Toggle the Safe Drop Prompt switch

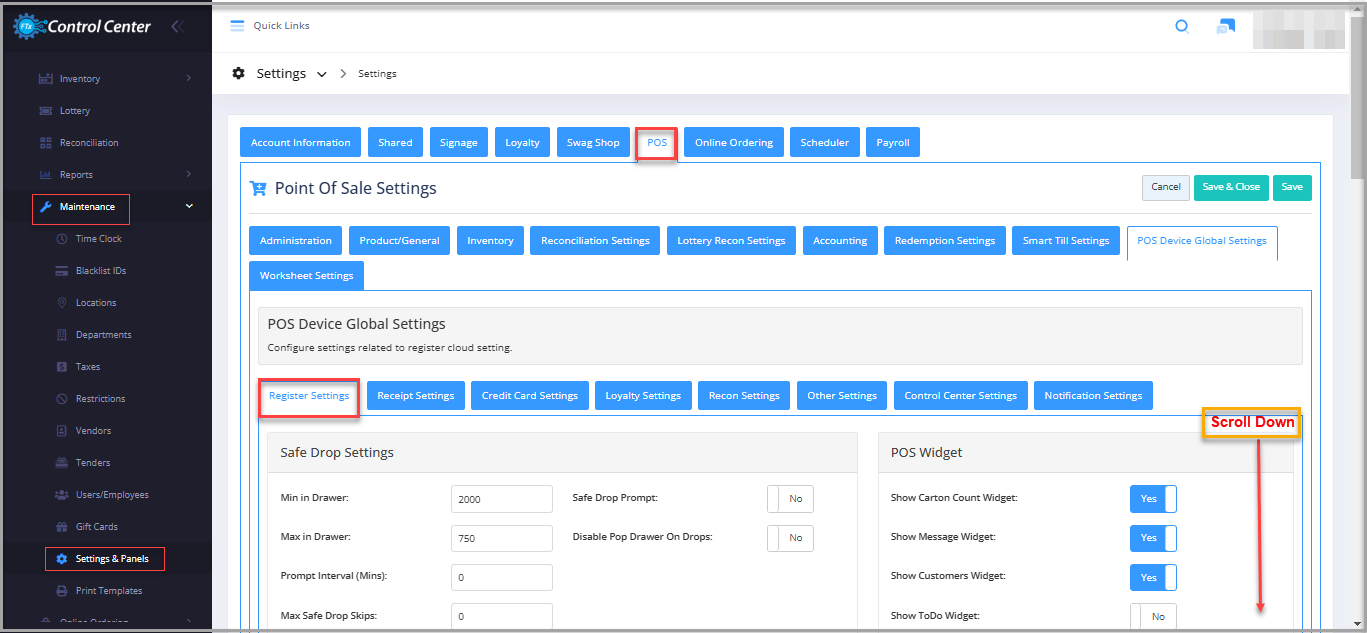pos(790,498)
